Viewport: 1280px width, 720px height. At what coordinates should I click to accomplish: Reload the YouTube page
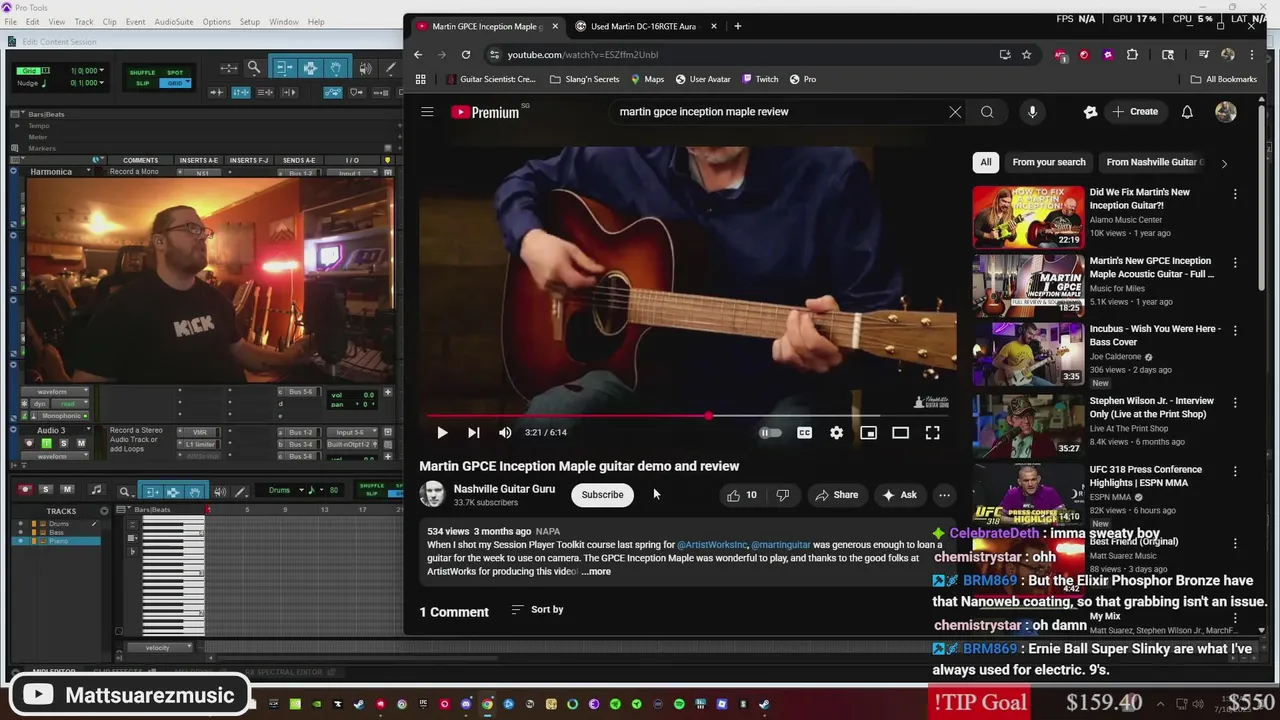pyautogui.click(x=466, y=55)
